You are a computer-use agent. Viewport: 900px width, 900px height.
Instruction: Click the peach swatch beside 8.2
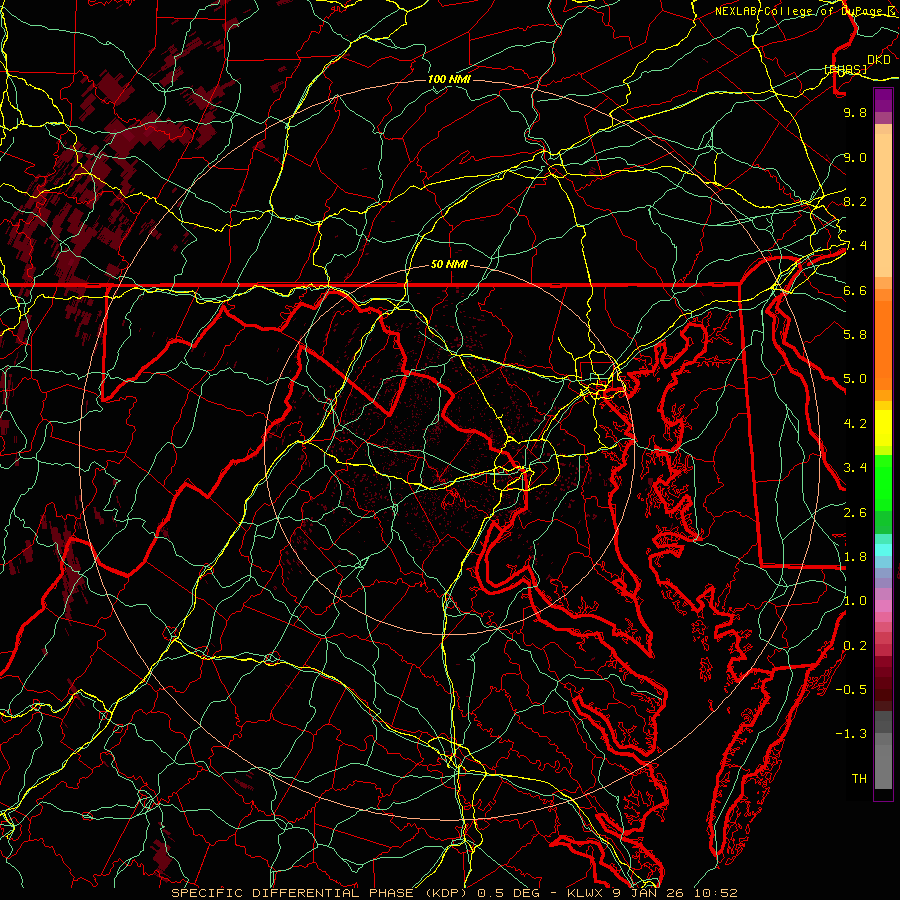(x=883, y=205)
